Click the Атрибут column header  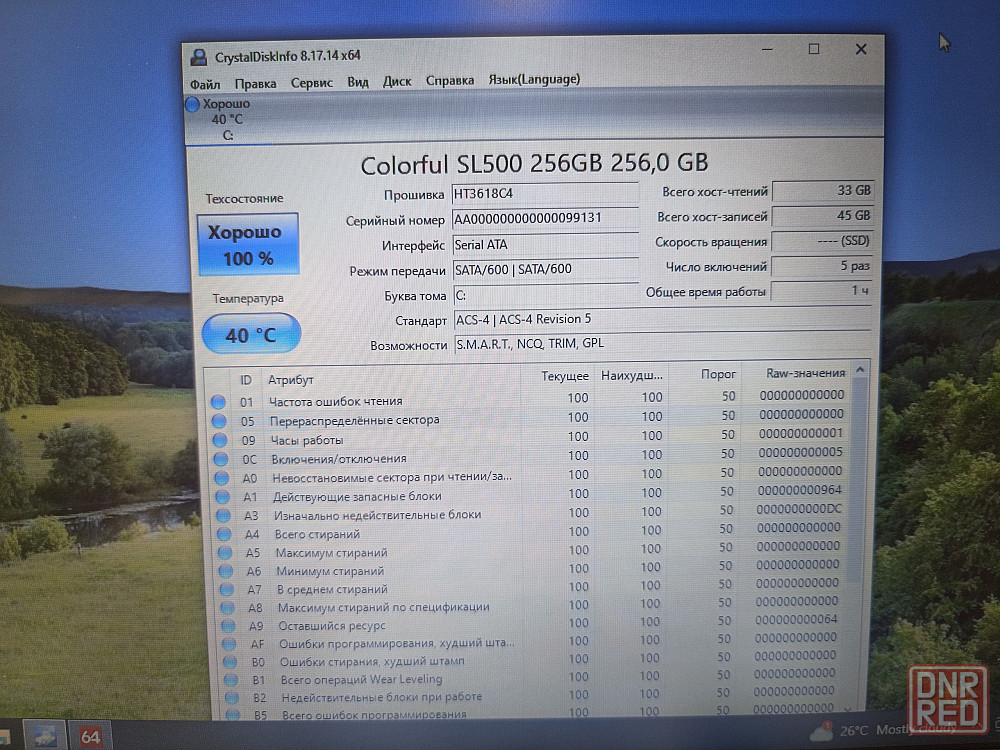[x=291, y=380]
